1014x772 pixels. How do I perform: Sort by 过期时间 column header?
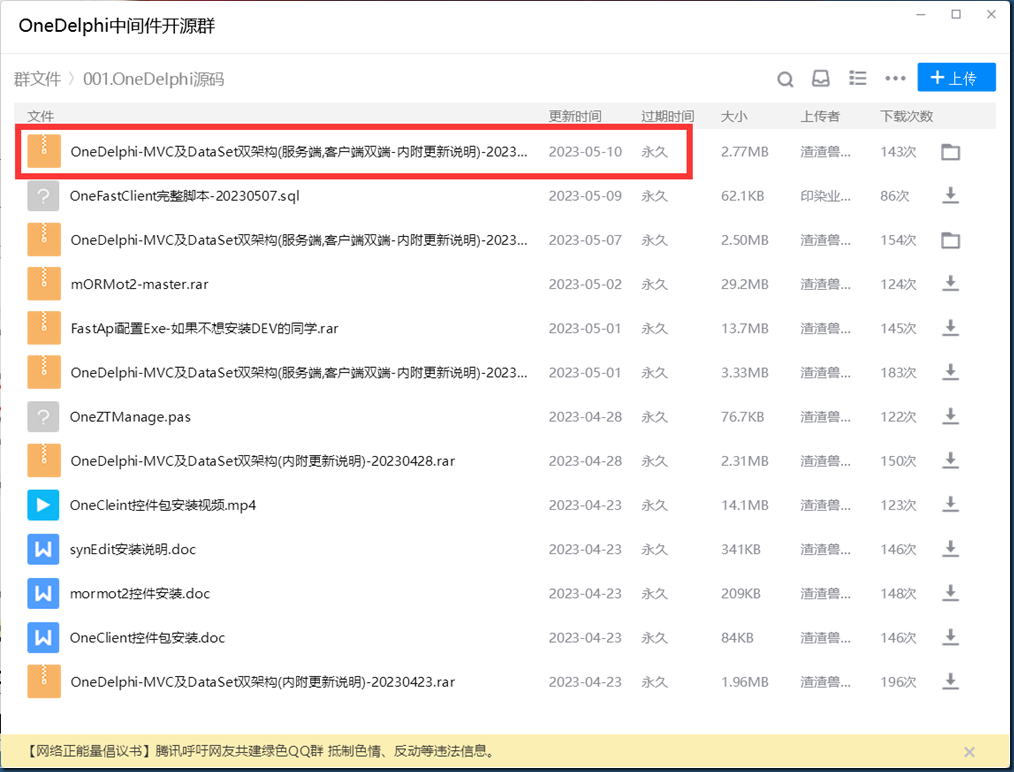click(667, 116)
